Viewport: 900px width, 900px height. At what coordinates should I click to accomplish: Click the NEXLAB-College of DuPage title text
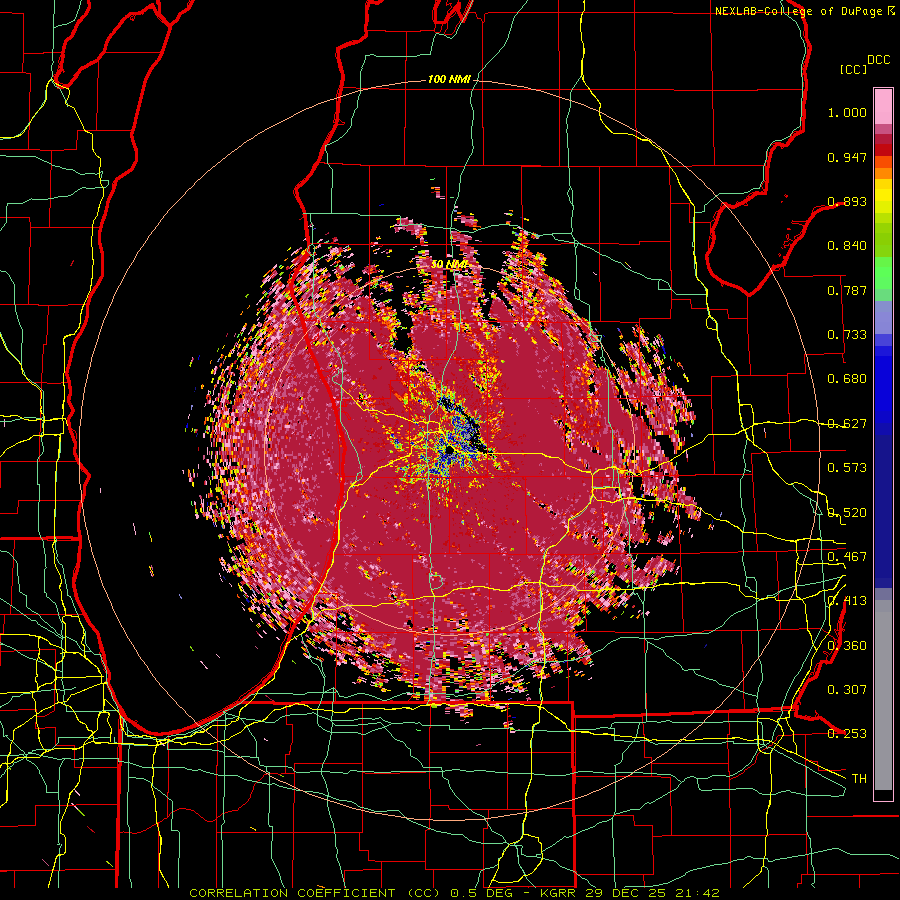tap(799, 11)
